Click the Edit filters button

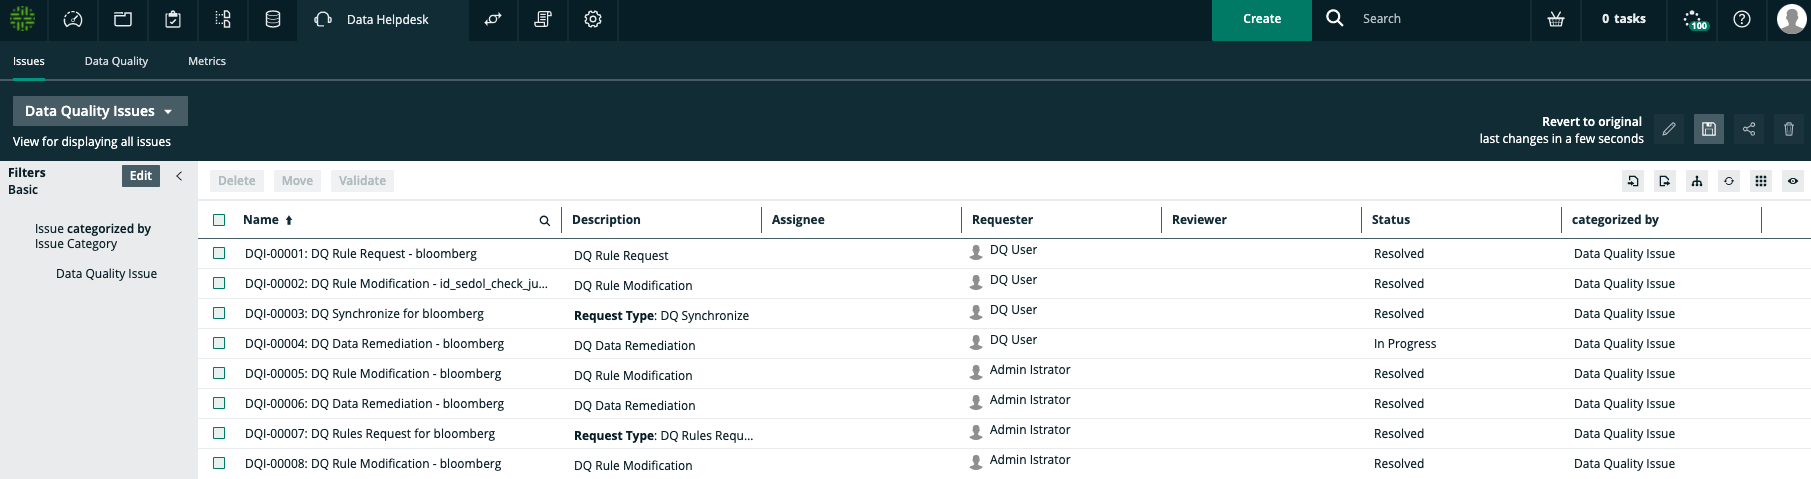[141, 176]
